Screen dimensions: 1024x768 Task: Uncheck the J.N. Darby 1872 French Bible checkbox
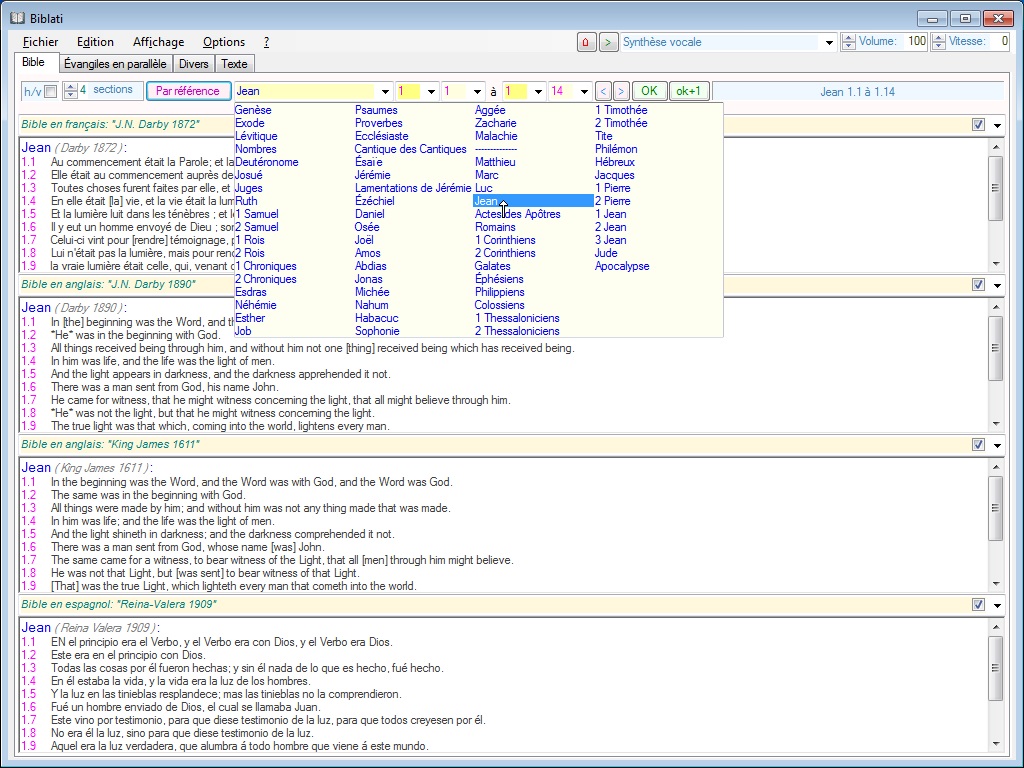[978, 125]
